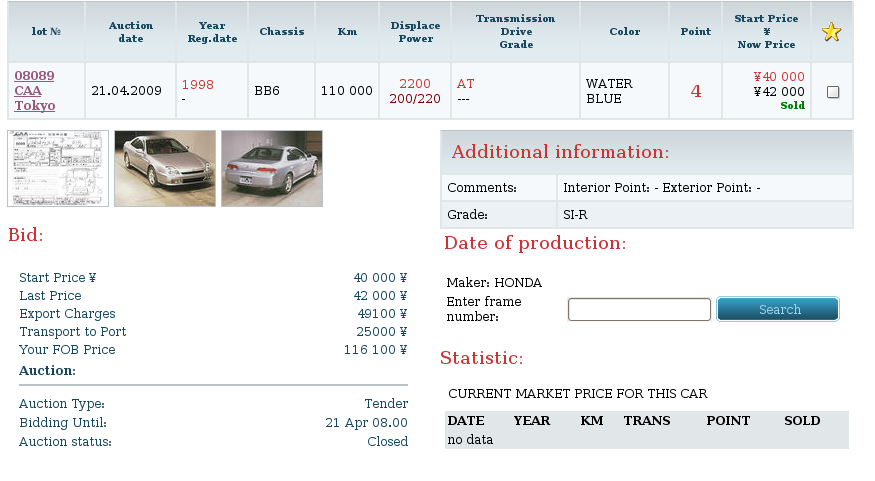Image resolution: width=875 pixels, height=481 pixels.
Task: Click the lot № column header
Action: [x=46, y=32]
